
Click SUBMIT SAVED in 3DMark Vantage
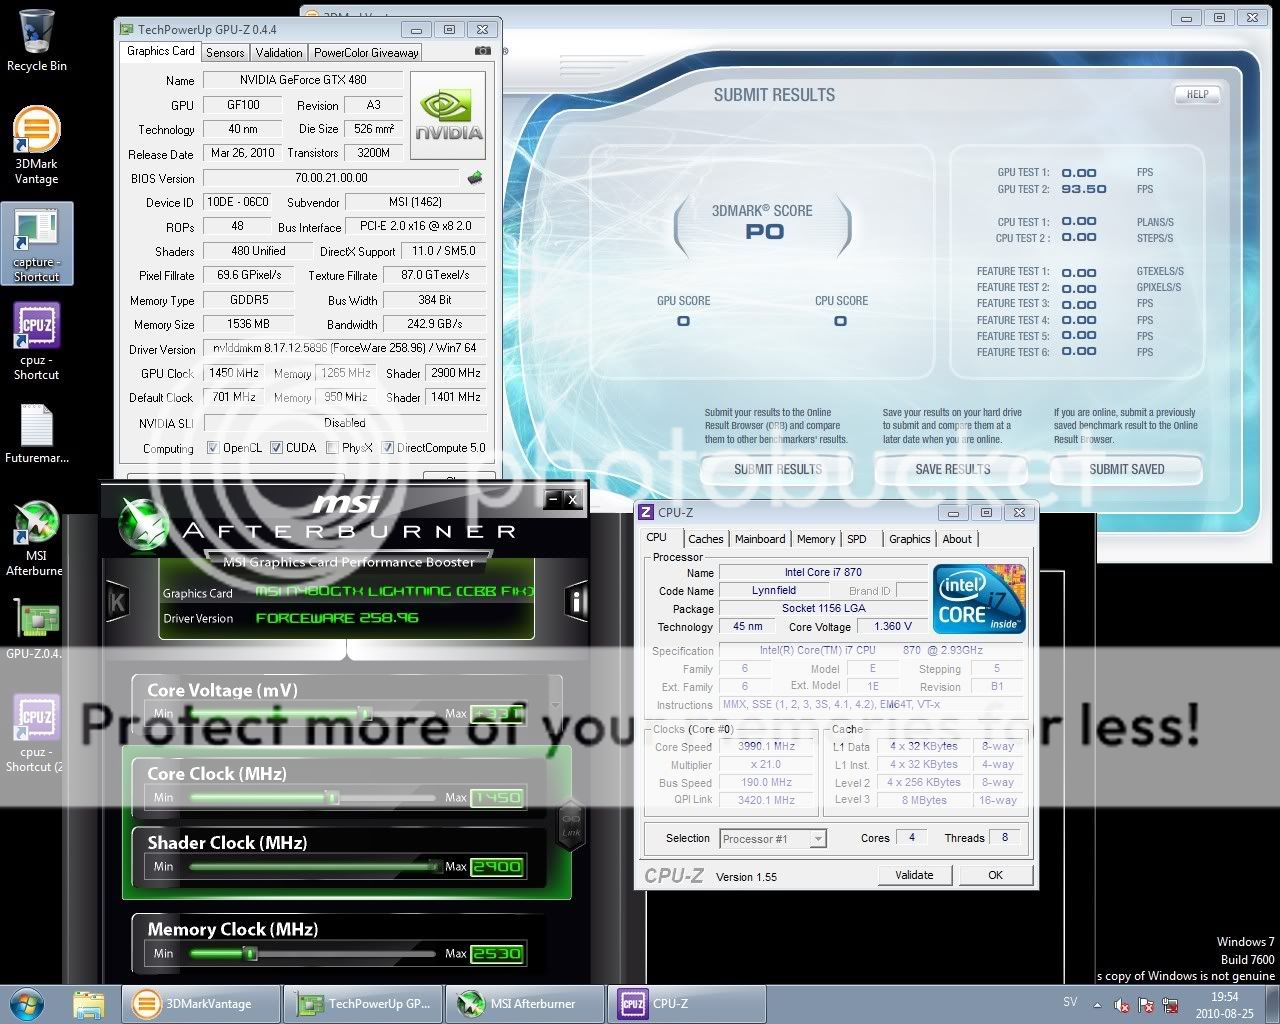(1127, 469)
